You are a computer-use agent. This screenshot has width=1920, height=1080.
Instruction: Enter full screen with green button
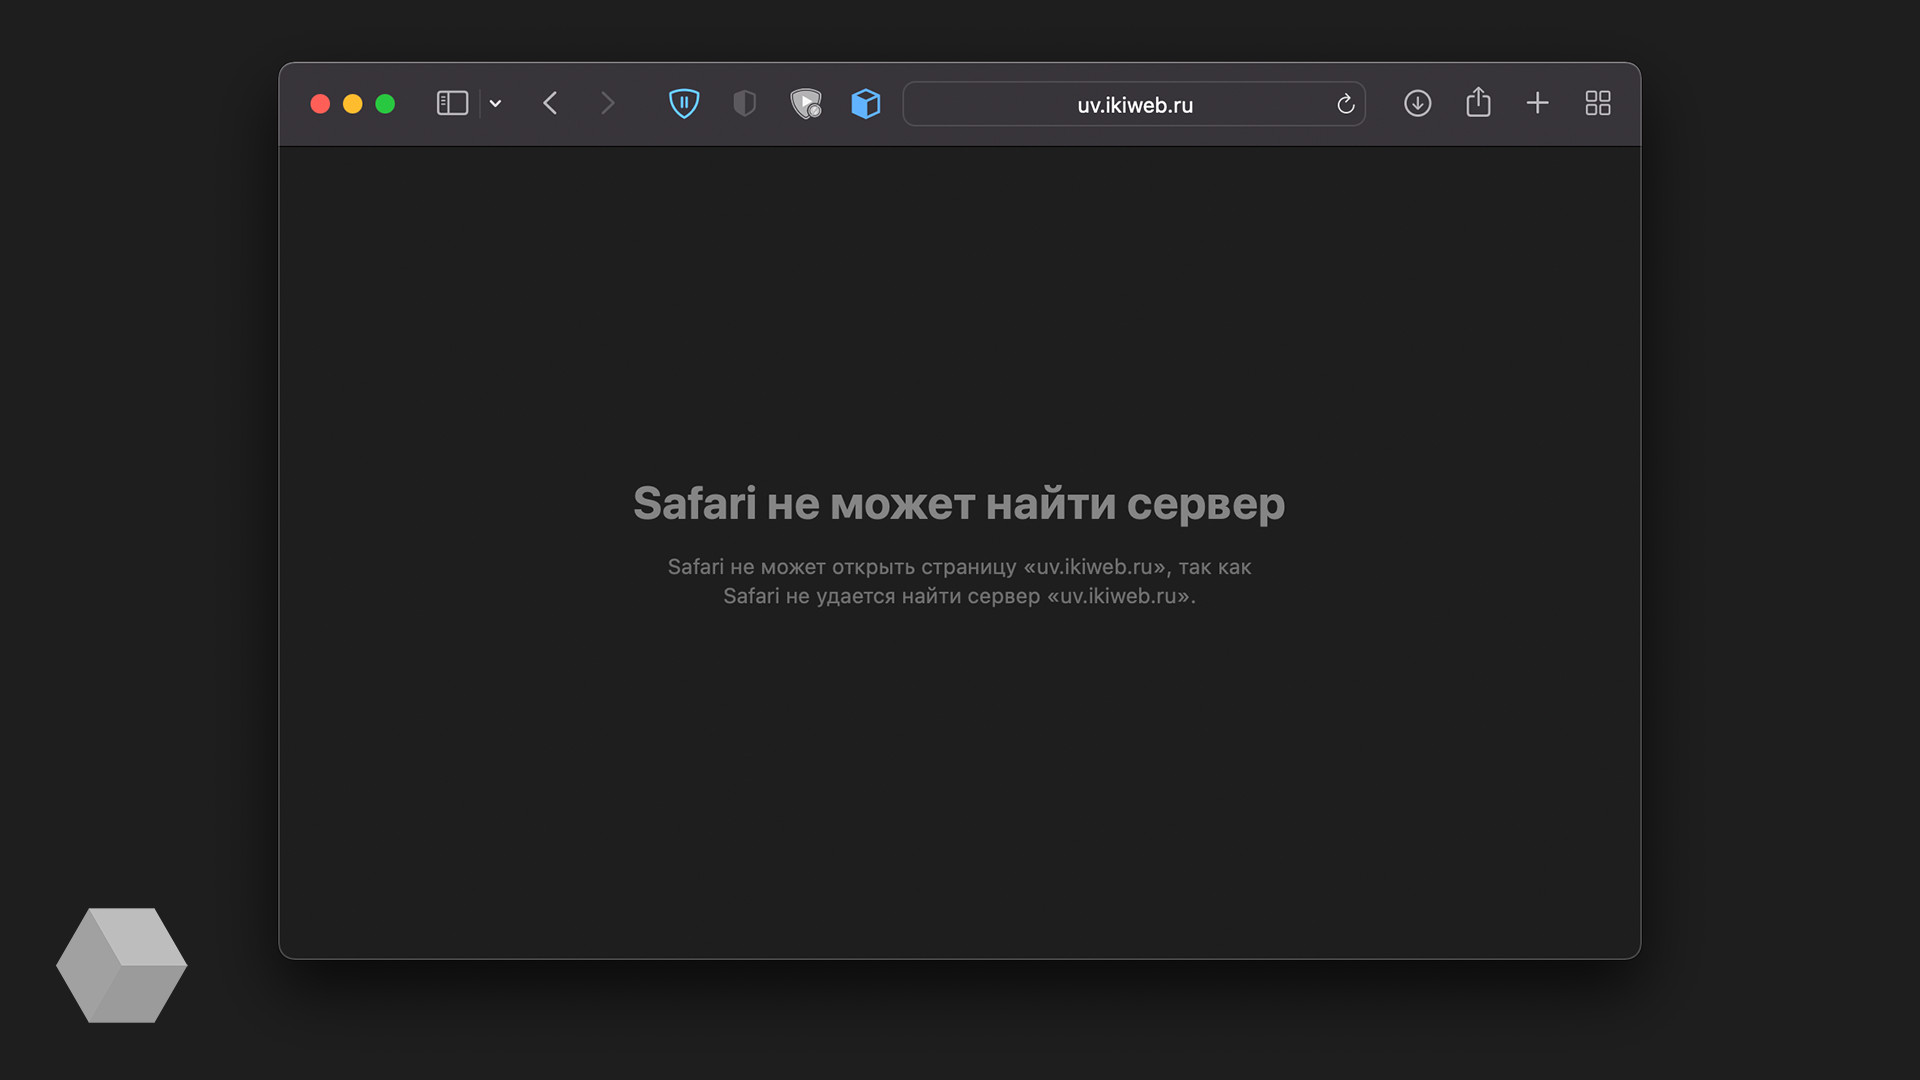(385, 104)
